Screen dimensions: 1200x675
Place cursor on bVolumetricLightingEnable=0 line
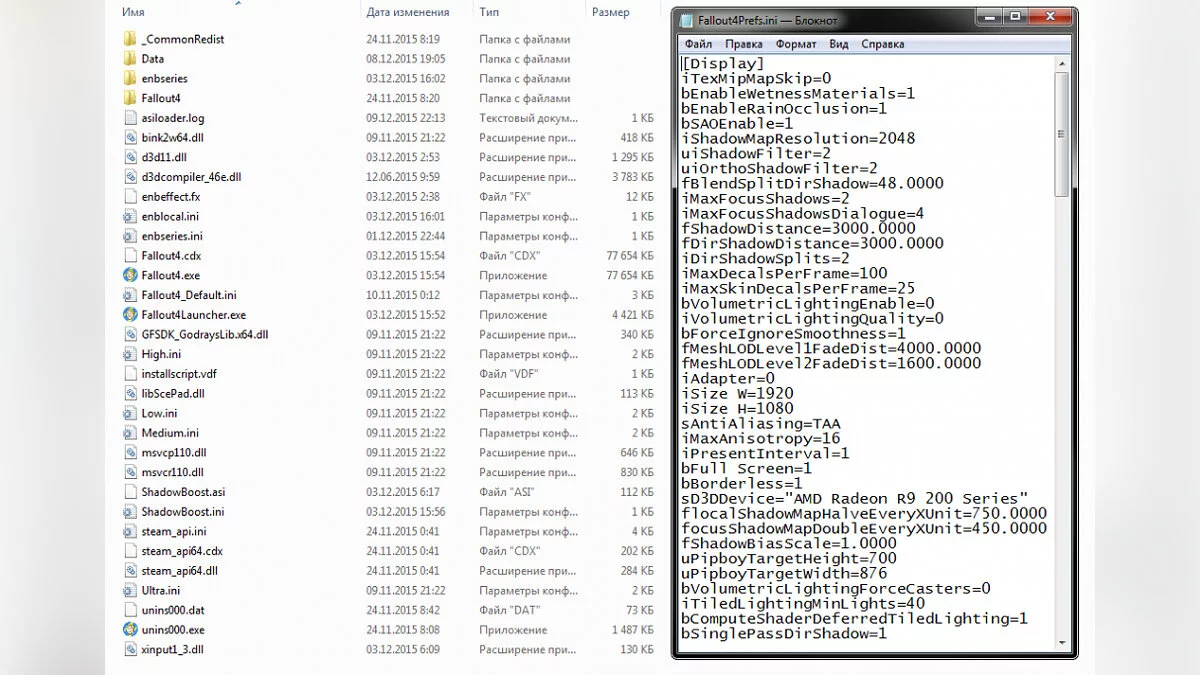[808, 303]
